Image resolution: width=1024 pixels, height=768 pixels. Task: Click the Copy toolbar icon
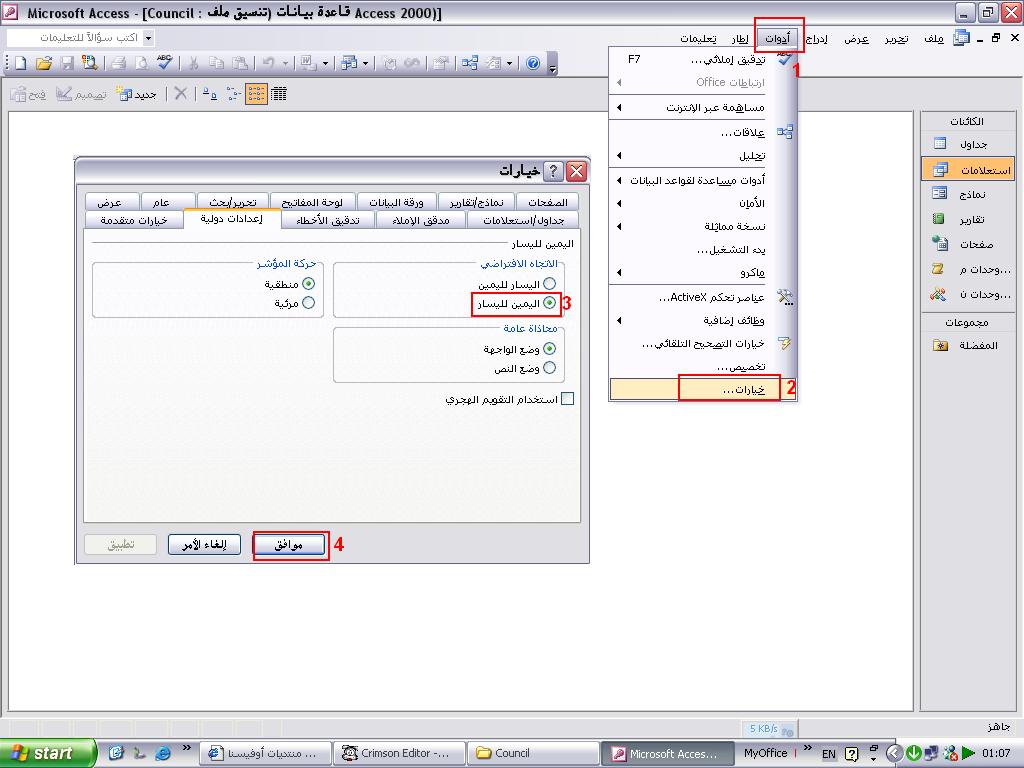(x=216, y=63)
